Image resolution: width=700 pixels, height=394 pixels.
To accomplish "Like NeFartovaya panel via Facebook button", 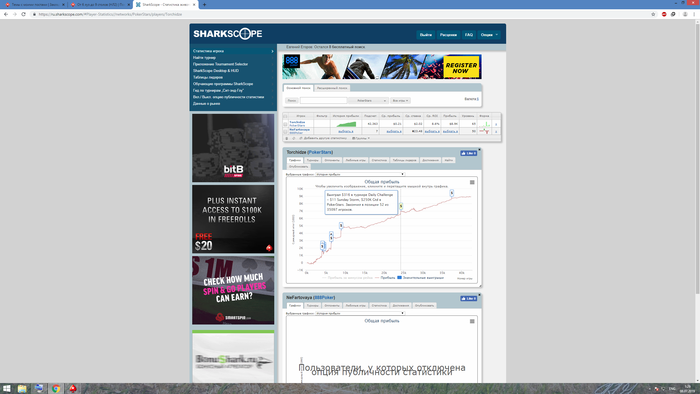I will [x=468, y=299].
